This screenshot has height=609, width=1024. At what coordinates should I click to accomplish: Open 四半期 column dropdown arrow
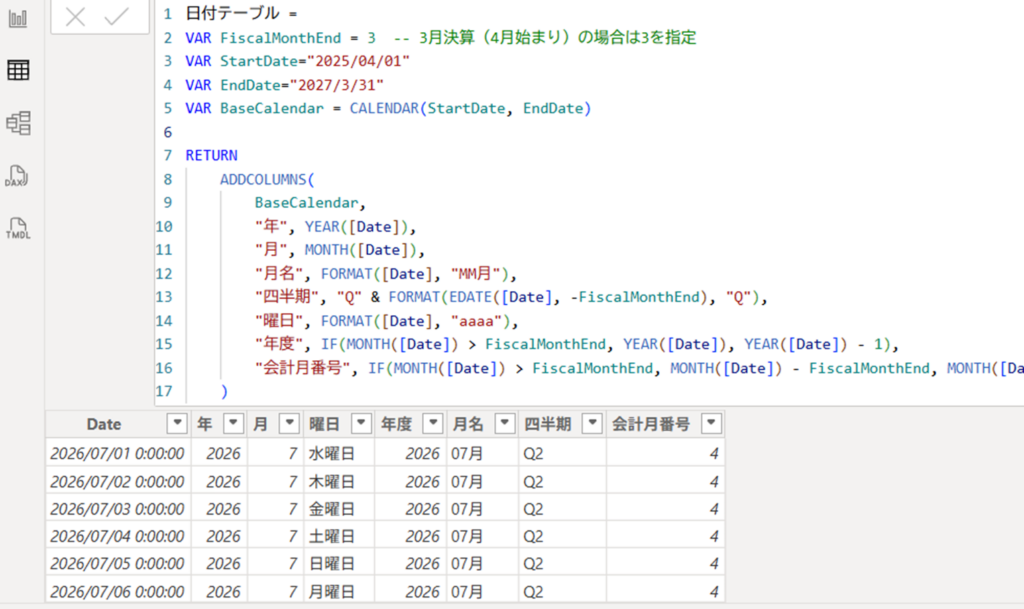point(592,423)
